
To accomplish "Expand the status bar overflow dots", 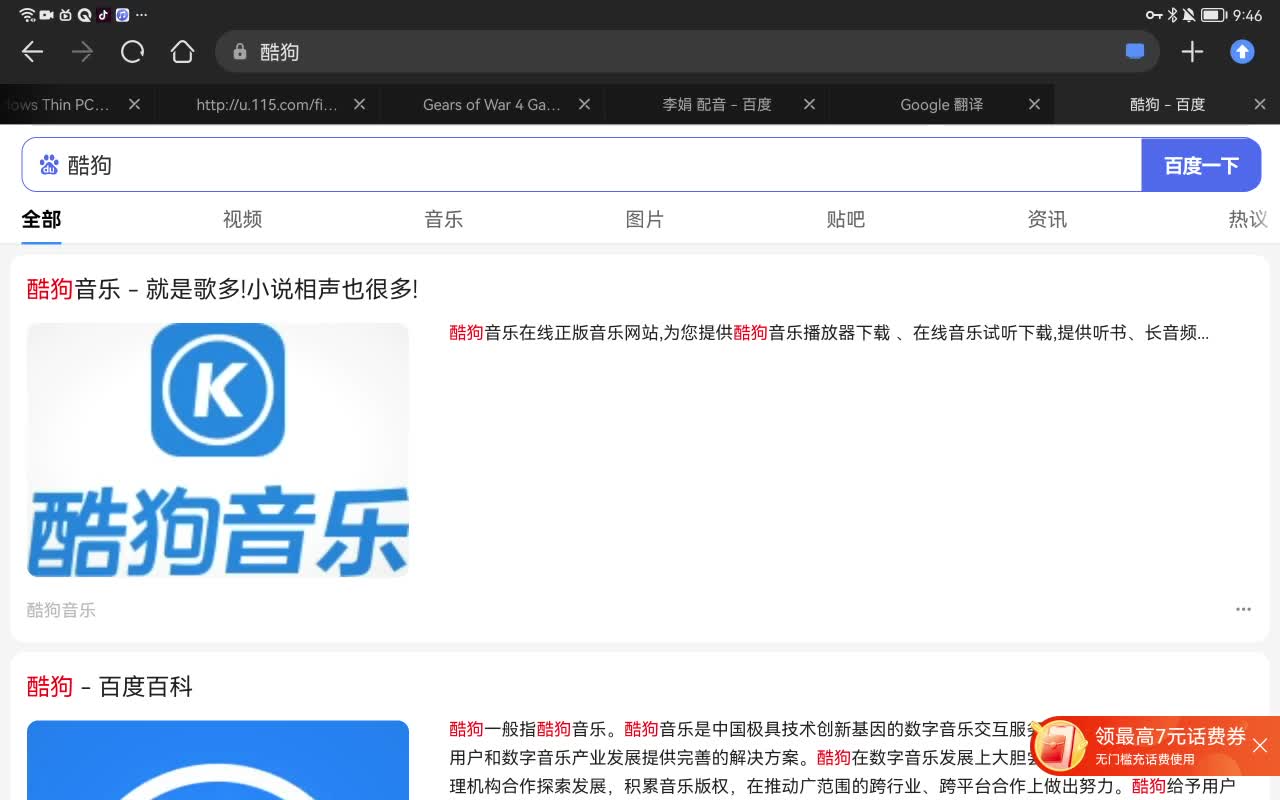I will (140, 15).
